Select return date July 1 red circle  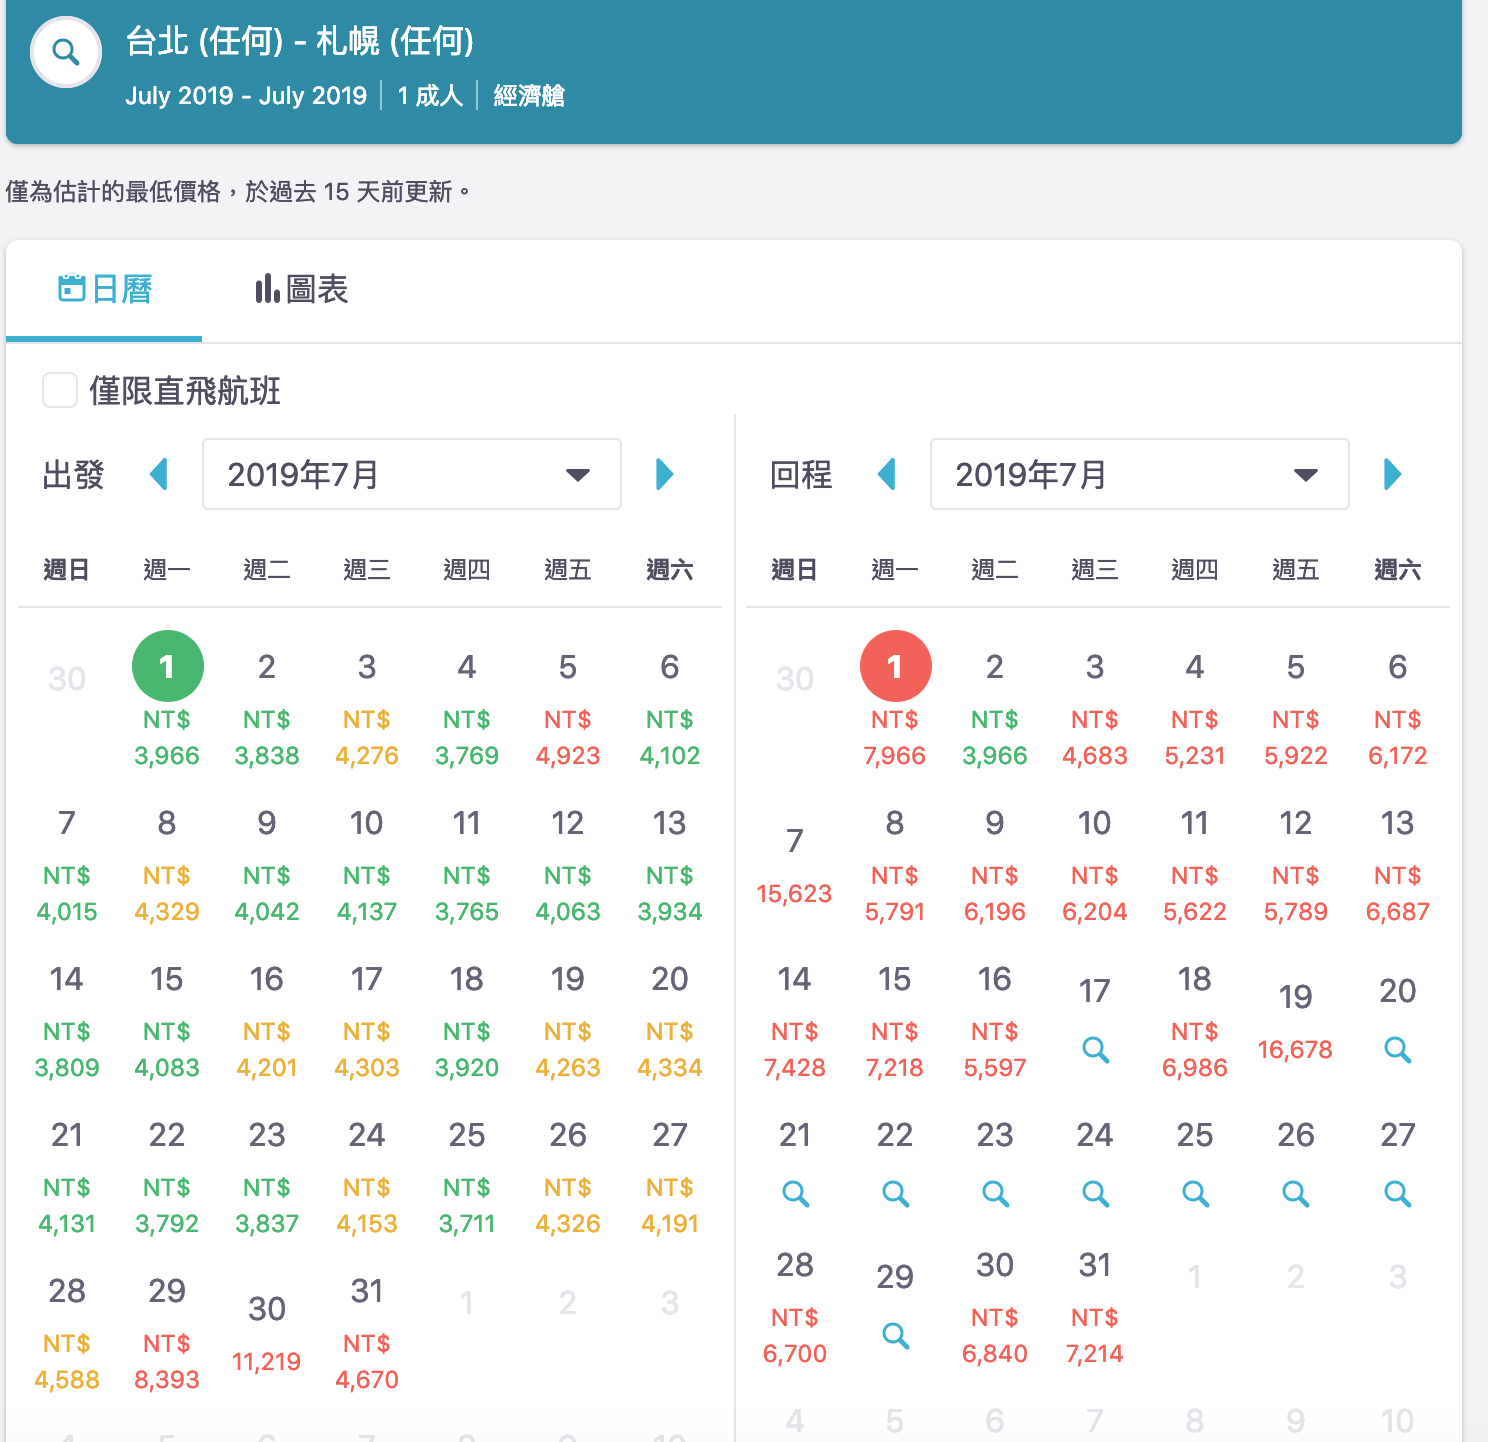click(x=895, y=666)
